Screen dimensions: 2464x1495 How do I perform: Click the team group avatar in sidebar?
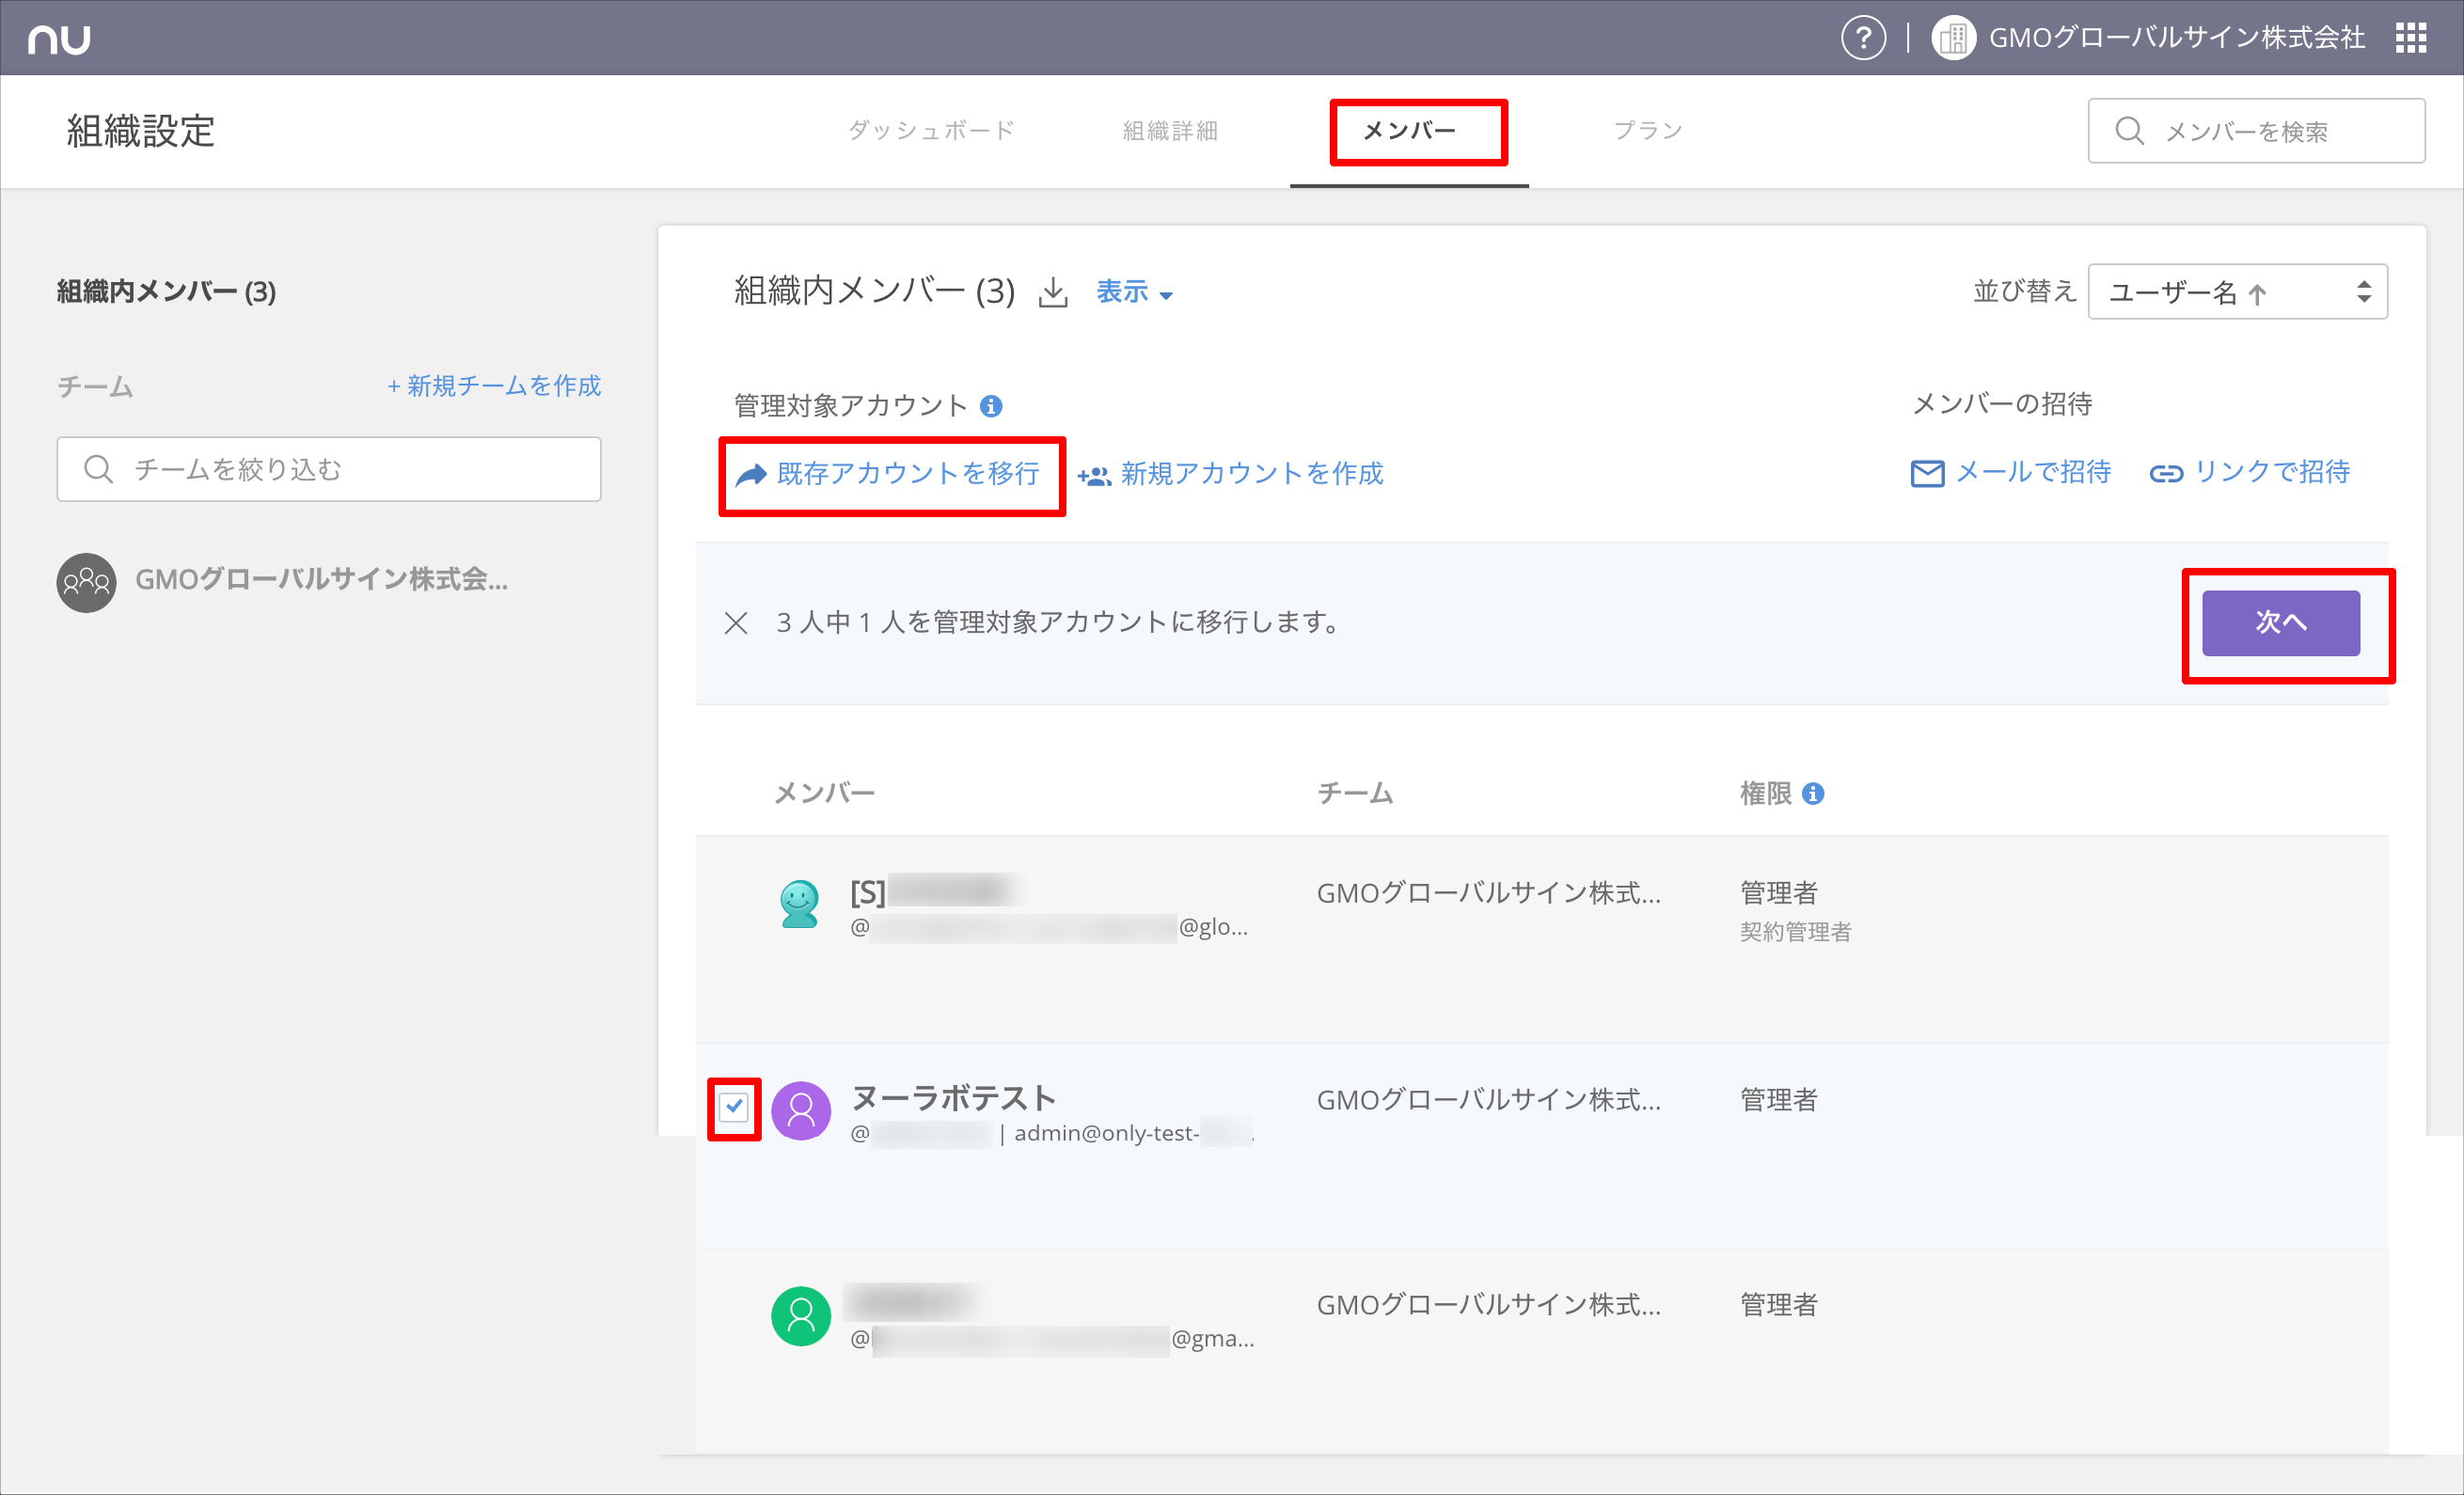[86, 582]
